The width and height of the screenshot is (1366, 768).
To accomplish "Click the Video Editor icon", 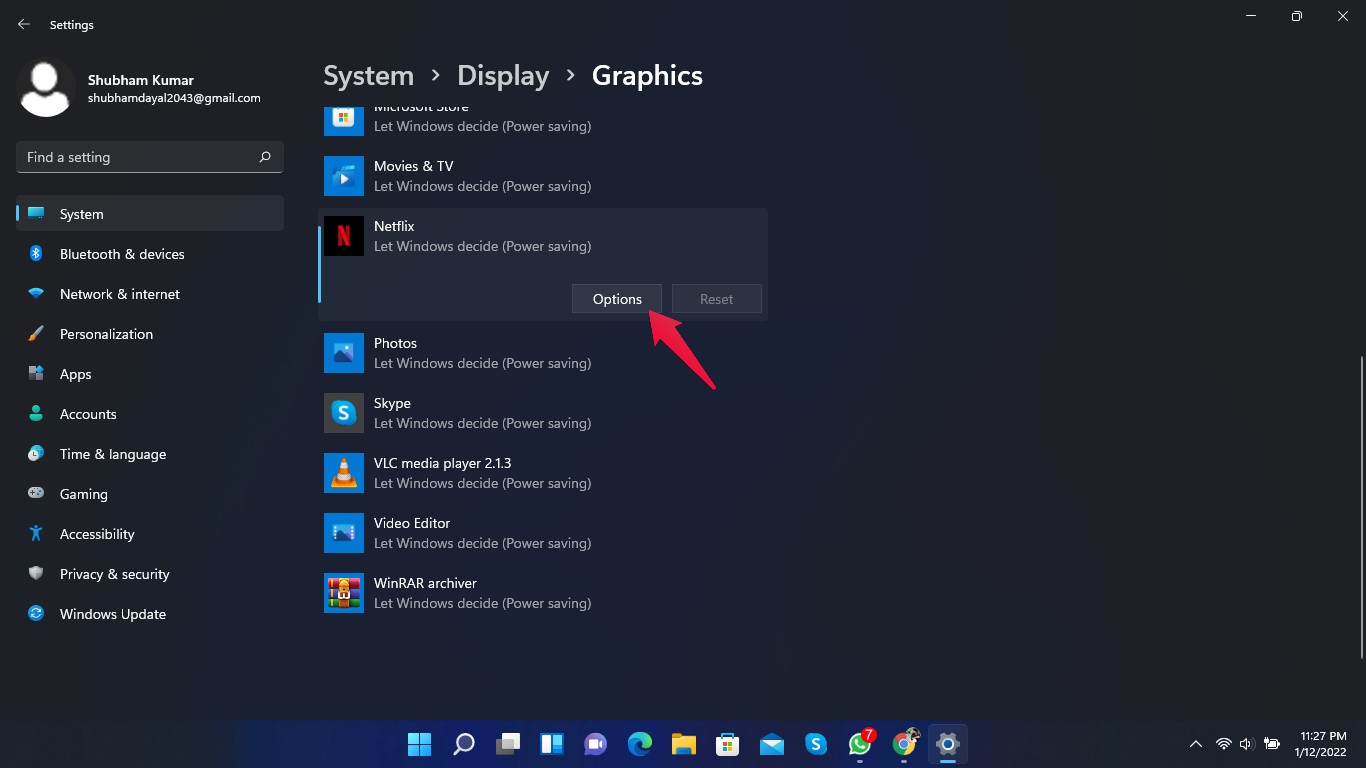I will pos(344,533).
